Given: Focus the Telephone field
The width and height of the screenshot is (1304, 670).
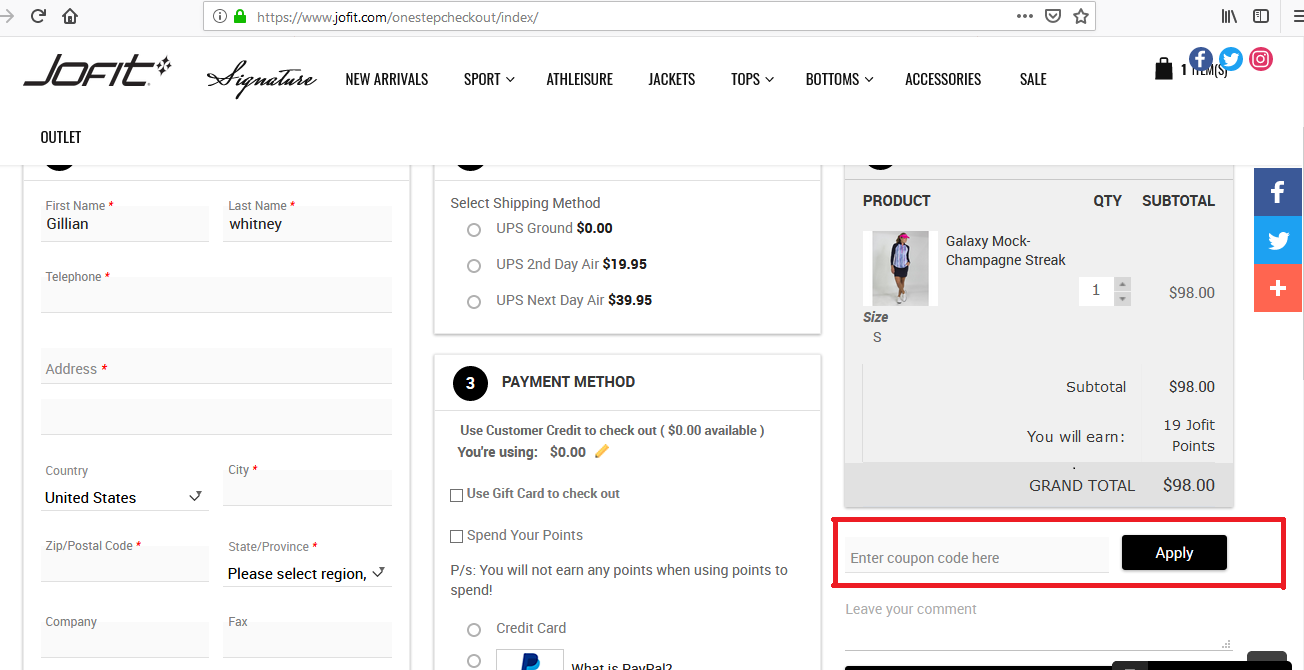Looking at the screenshot, I should click(216, 295).
